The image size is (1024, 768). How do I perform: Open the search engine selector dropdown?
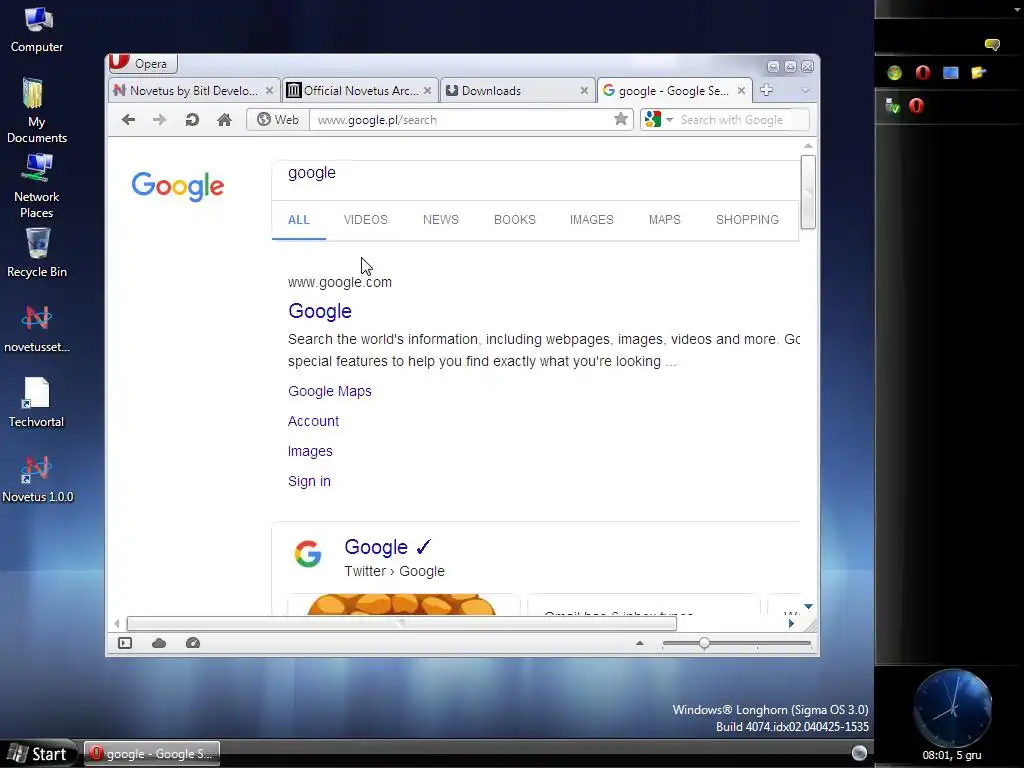pyautogui.click(x=658, y=120)
